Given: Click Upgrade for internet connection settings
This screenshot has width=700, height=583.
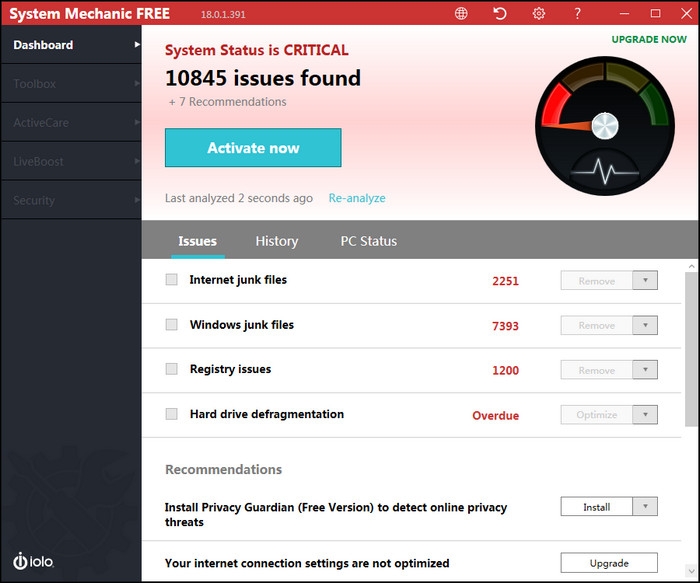Looking at the screenshot, I should [609, 563].
